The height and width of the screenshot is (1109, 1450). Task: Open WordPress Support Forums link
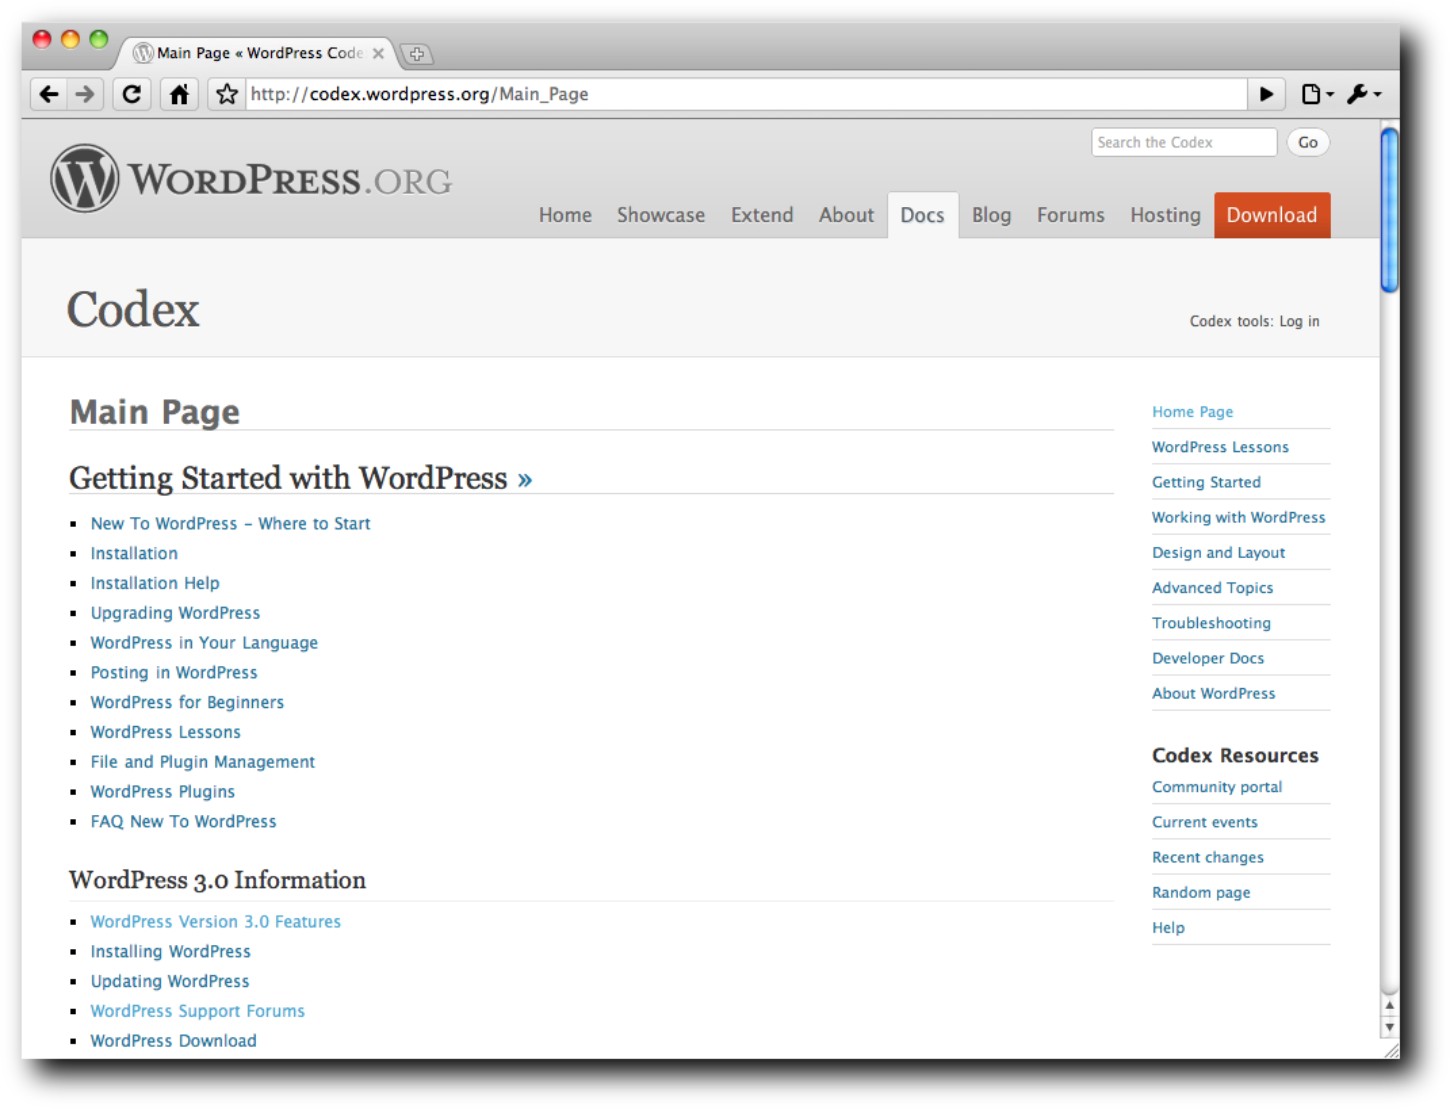[197, 1012]
